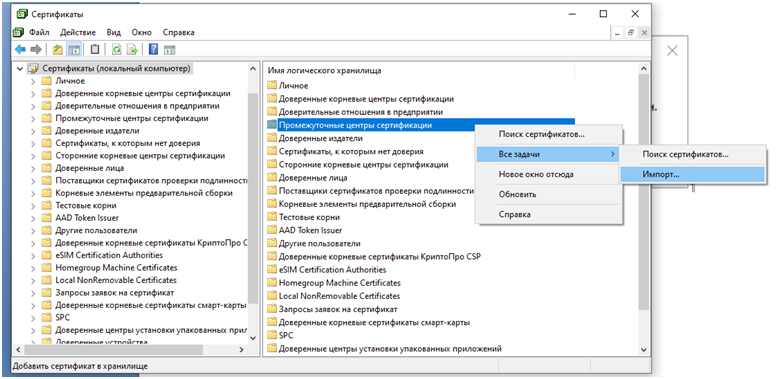Open the Файл menu
Viewport: 776px width, 379px height.
[x=39, y=33]
